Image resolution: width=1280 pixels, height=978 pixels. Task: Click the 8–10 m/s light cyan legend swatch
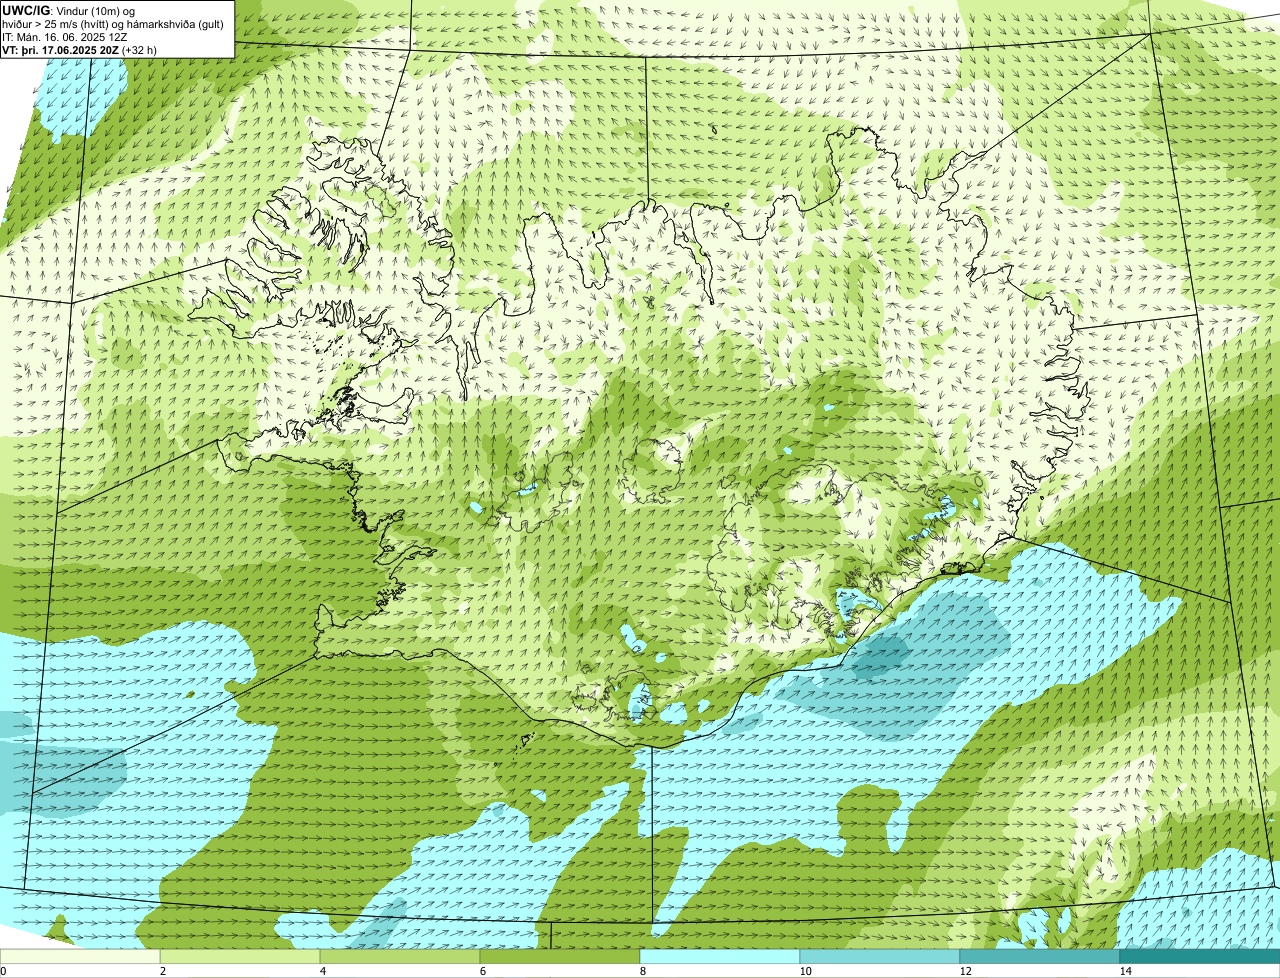(x=720, y=956)
